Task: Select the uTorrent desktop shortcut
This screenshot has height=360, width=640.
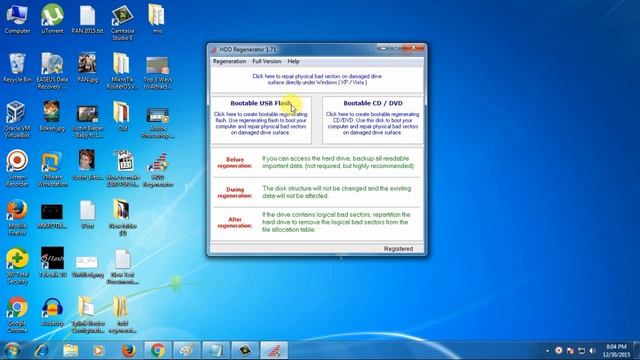Action: [52, 19]
